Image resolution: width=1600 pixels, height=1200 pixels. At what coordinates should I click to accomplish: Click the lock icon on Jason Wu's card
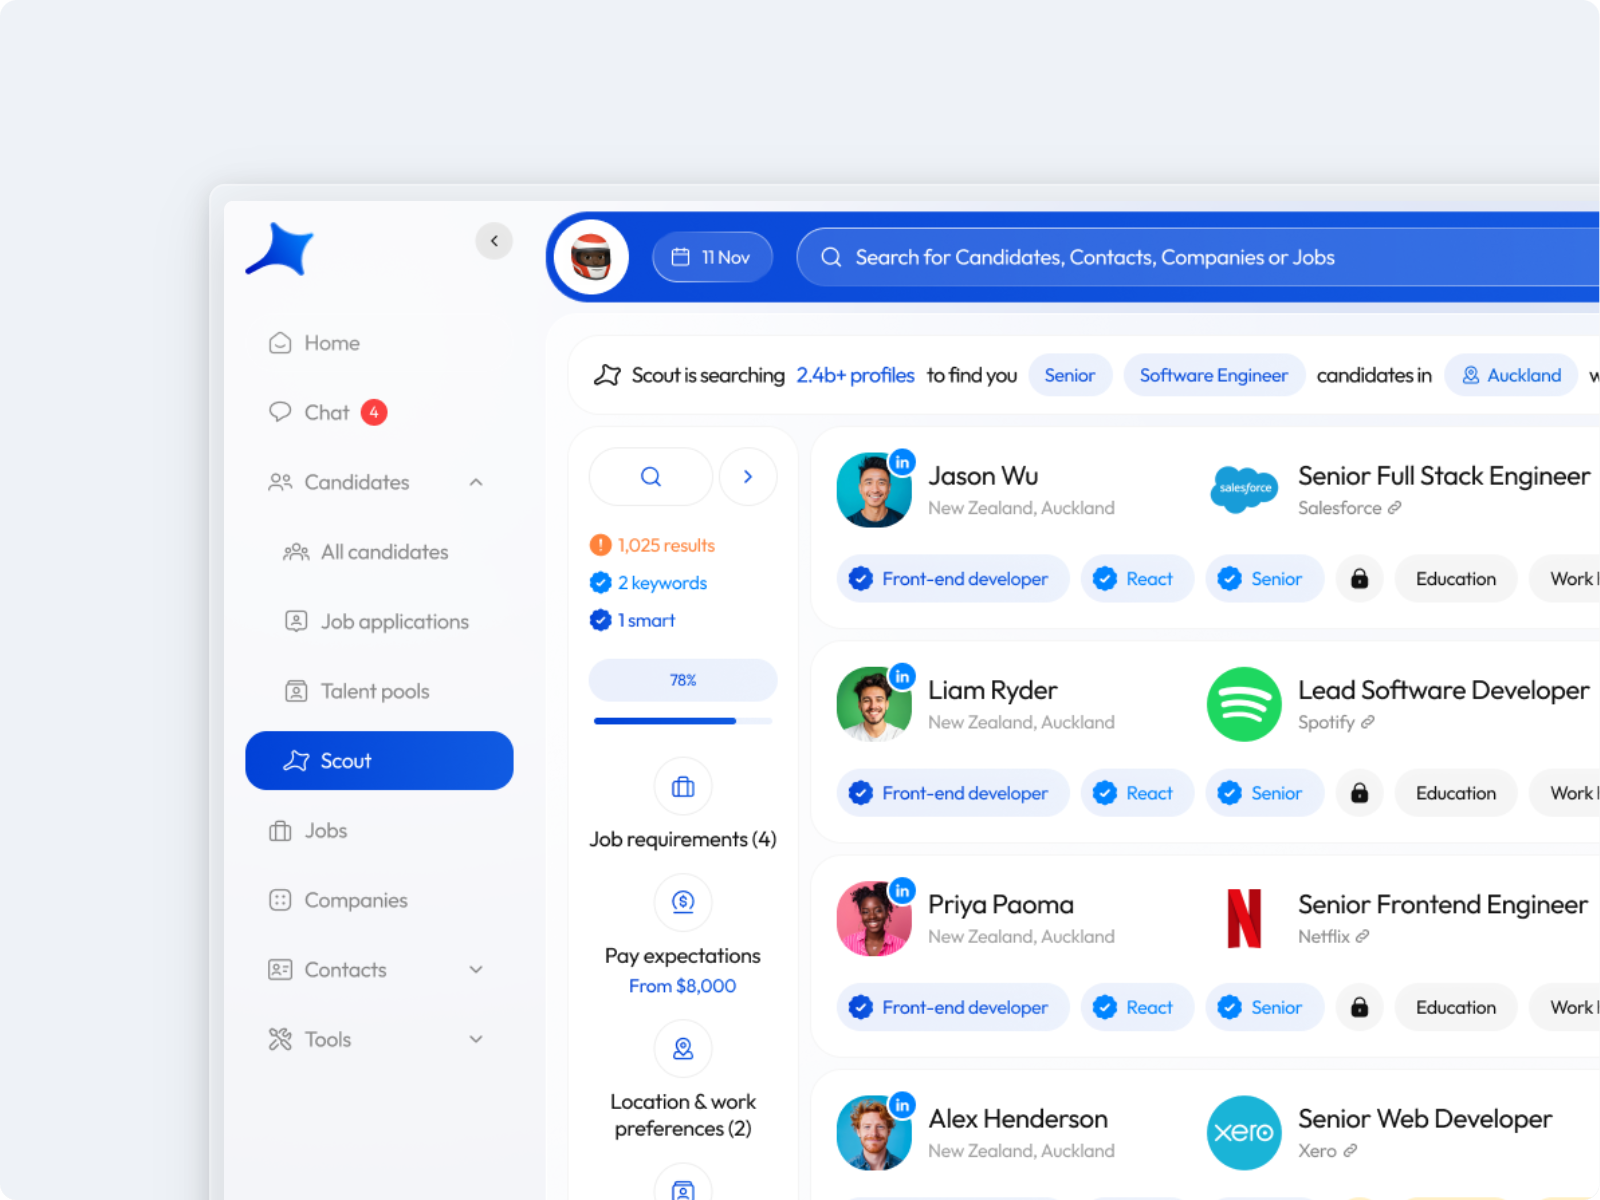click(x=1359, y=579)
